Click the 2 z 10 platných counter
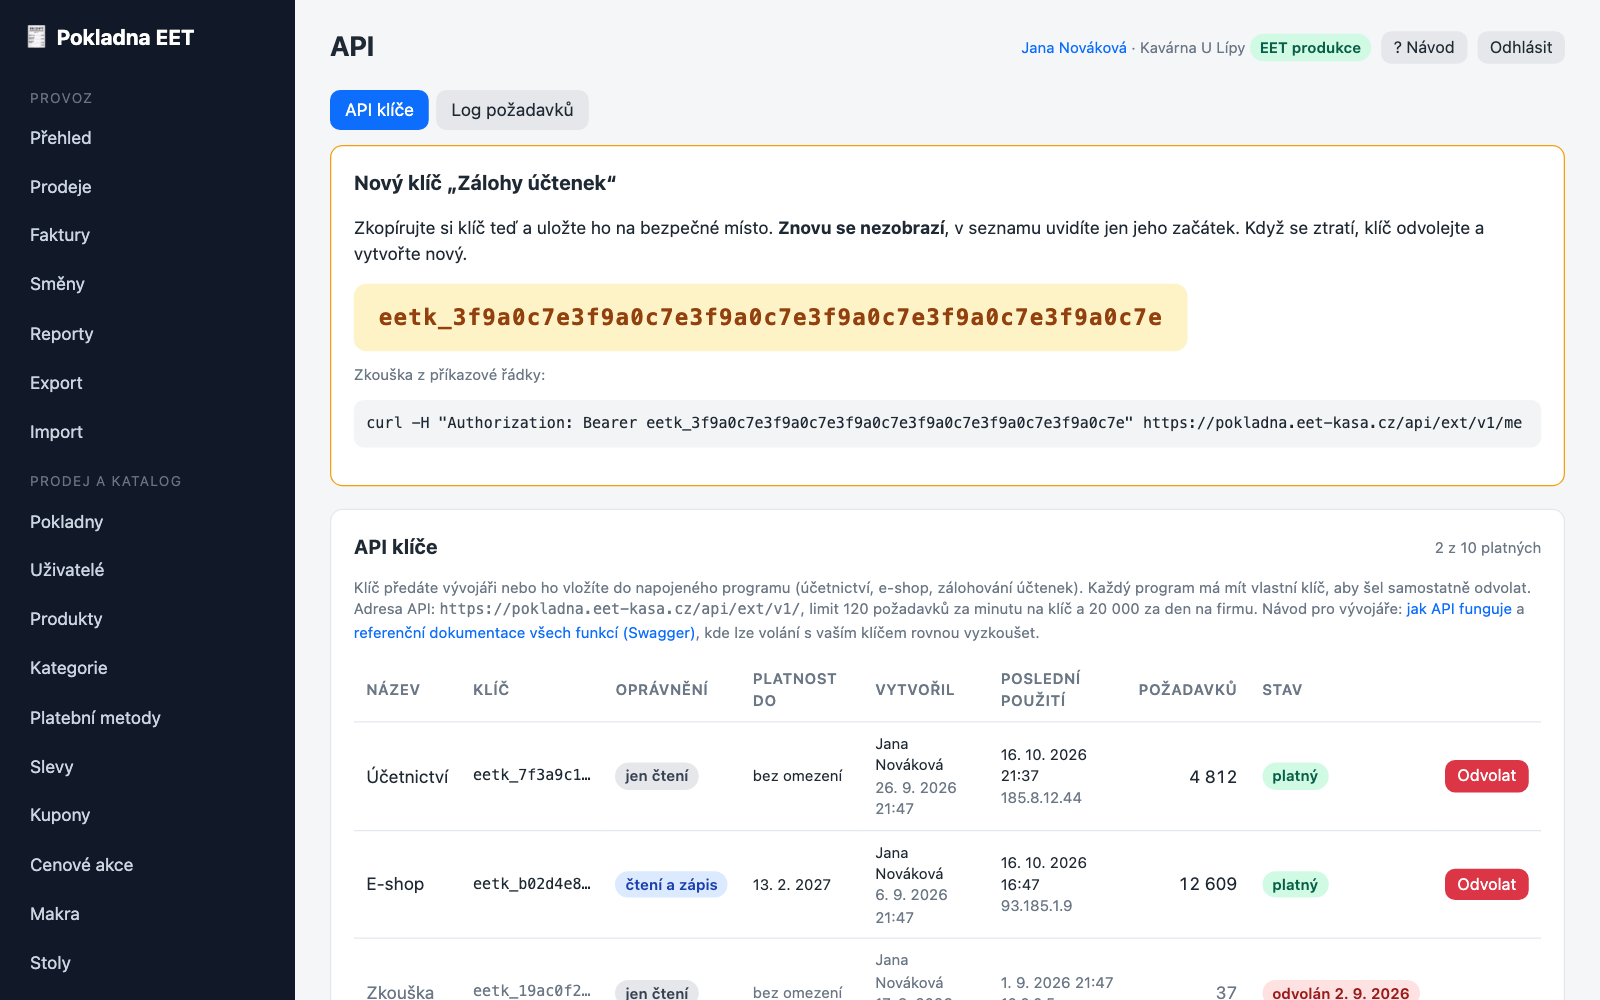 click(1488, 548)
